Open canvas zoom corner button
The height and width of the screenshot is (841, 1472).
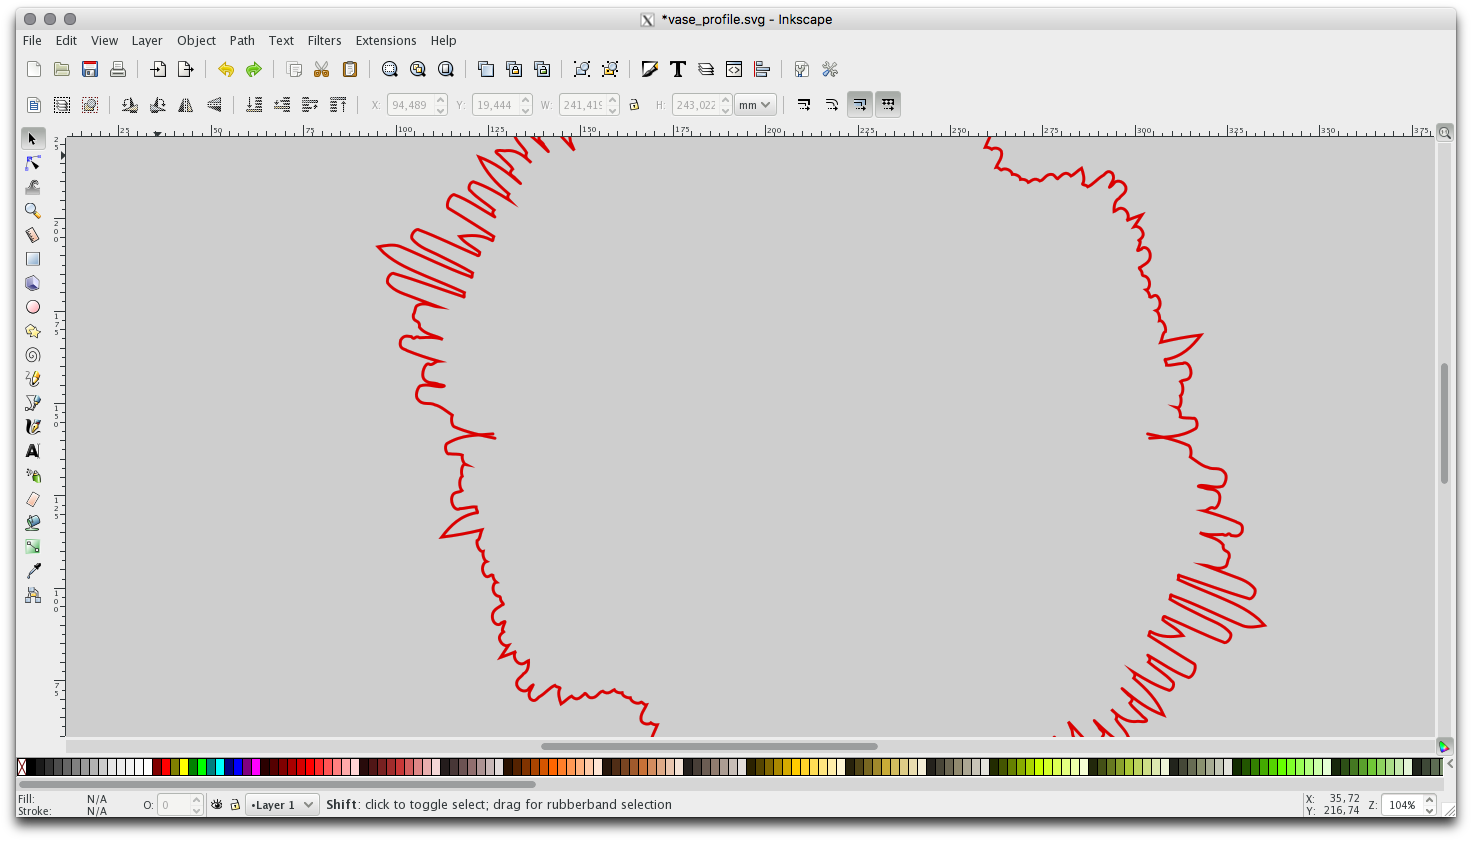click(1445, 132)
